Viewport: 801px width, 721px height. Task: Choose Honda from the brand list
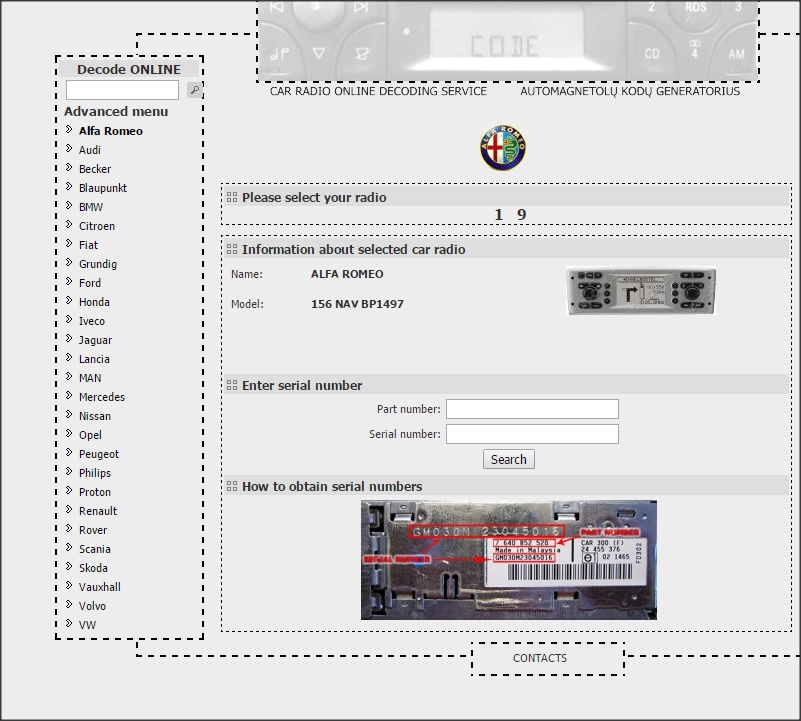pyautogui.click(x=95, y=302)
